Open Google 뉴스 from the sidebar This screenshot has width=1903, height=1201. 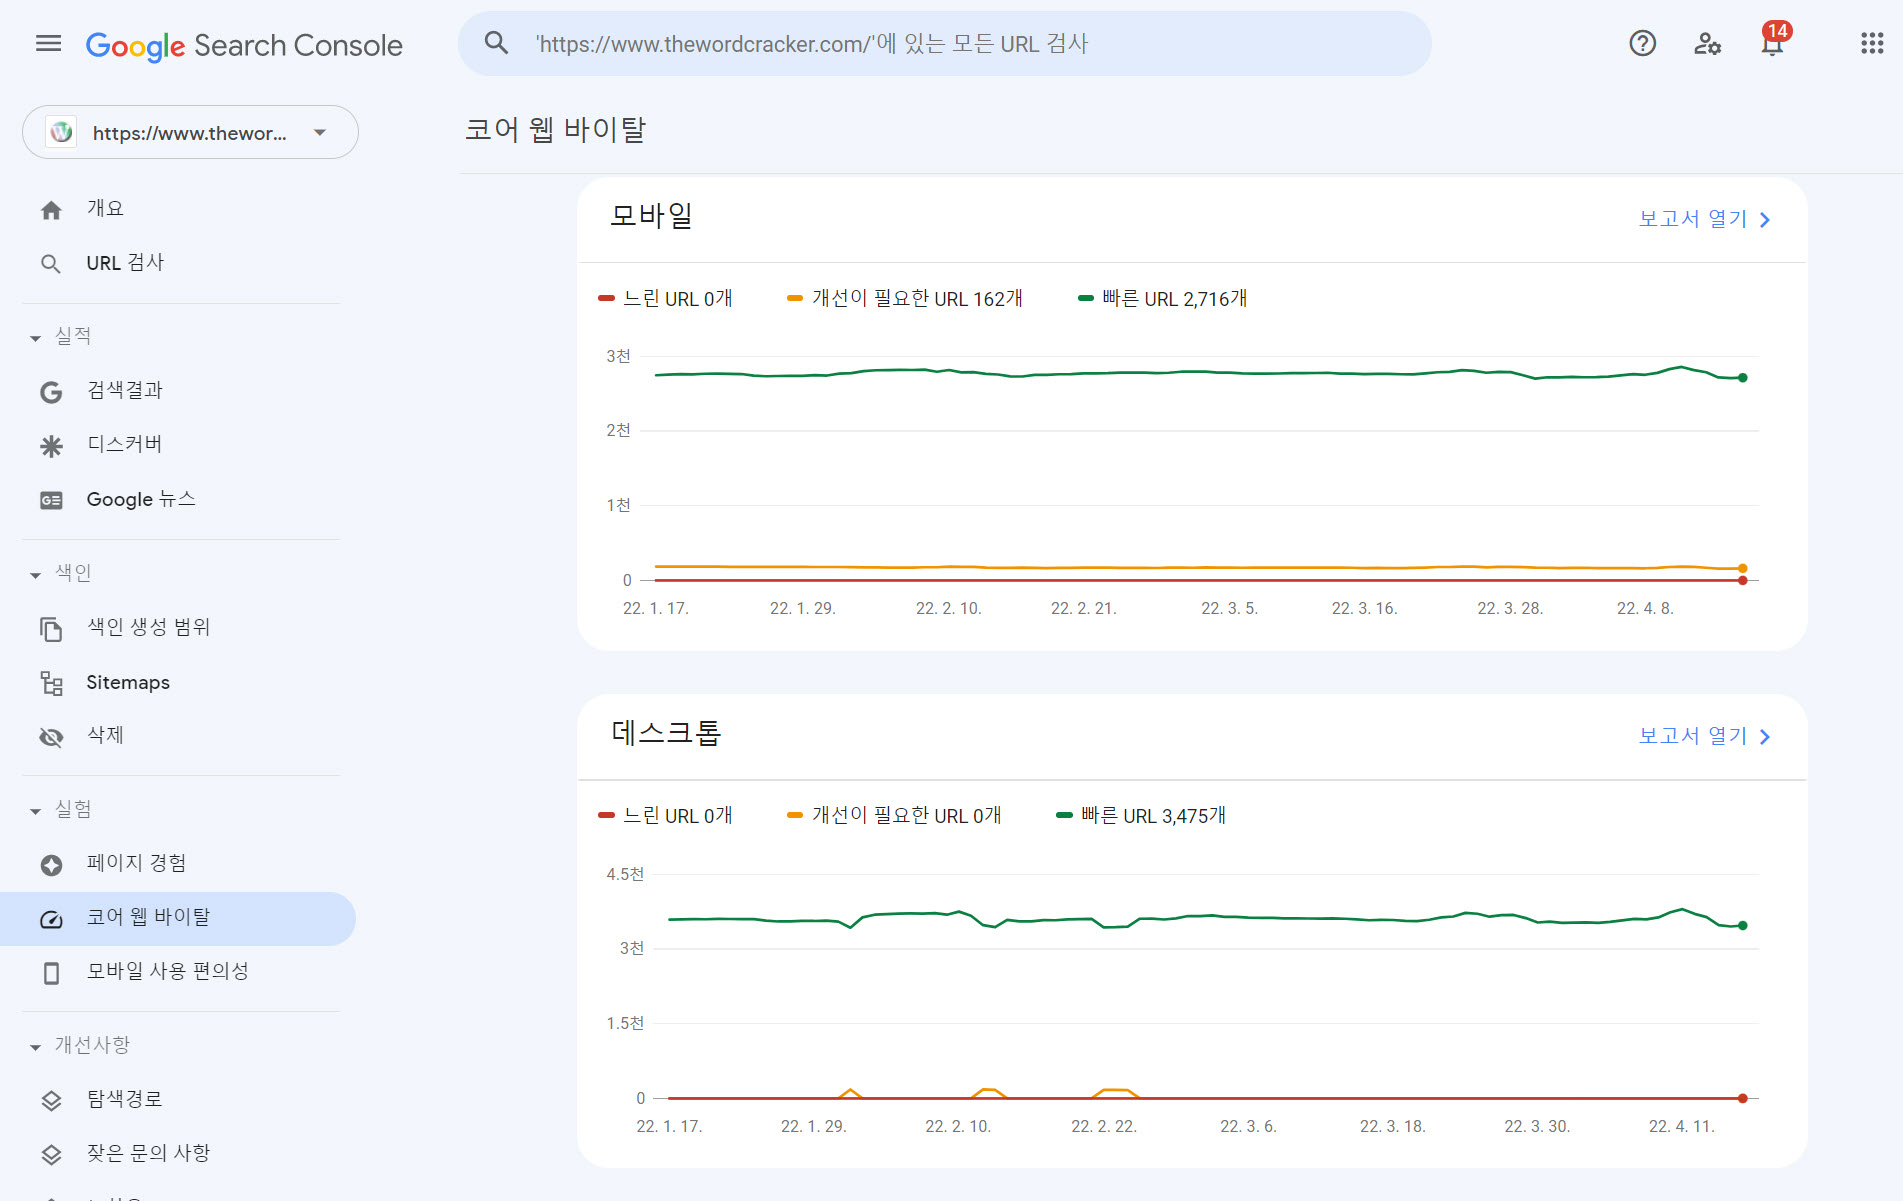[x=140, y=499]
